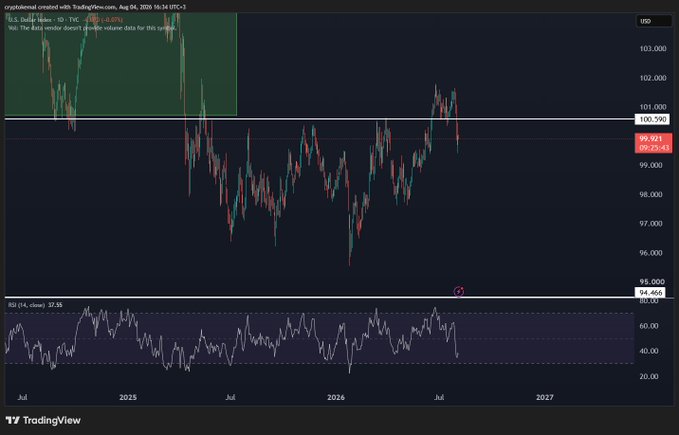Click the 99.000 price axis label
The width and height of the screenshot is (679, 435).
coord(653,165)
